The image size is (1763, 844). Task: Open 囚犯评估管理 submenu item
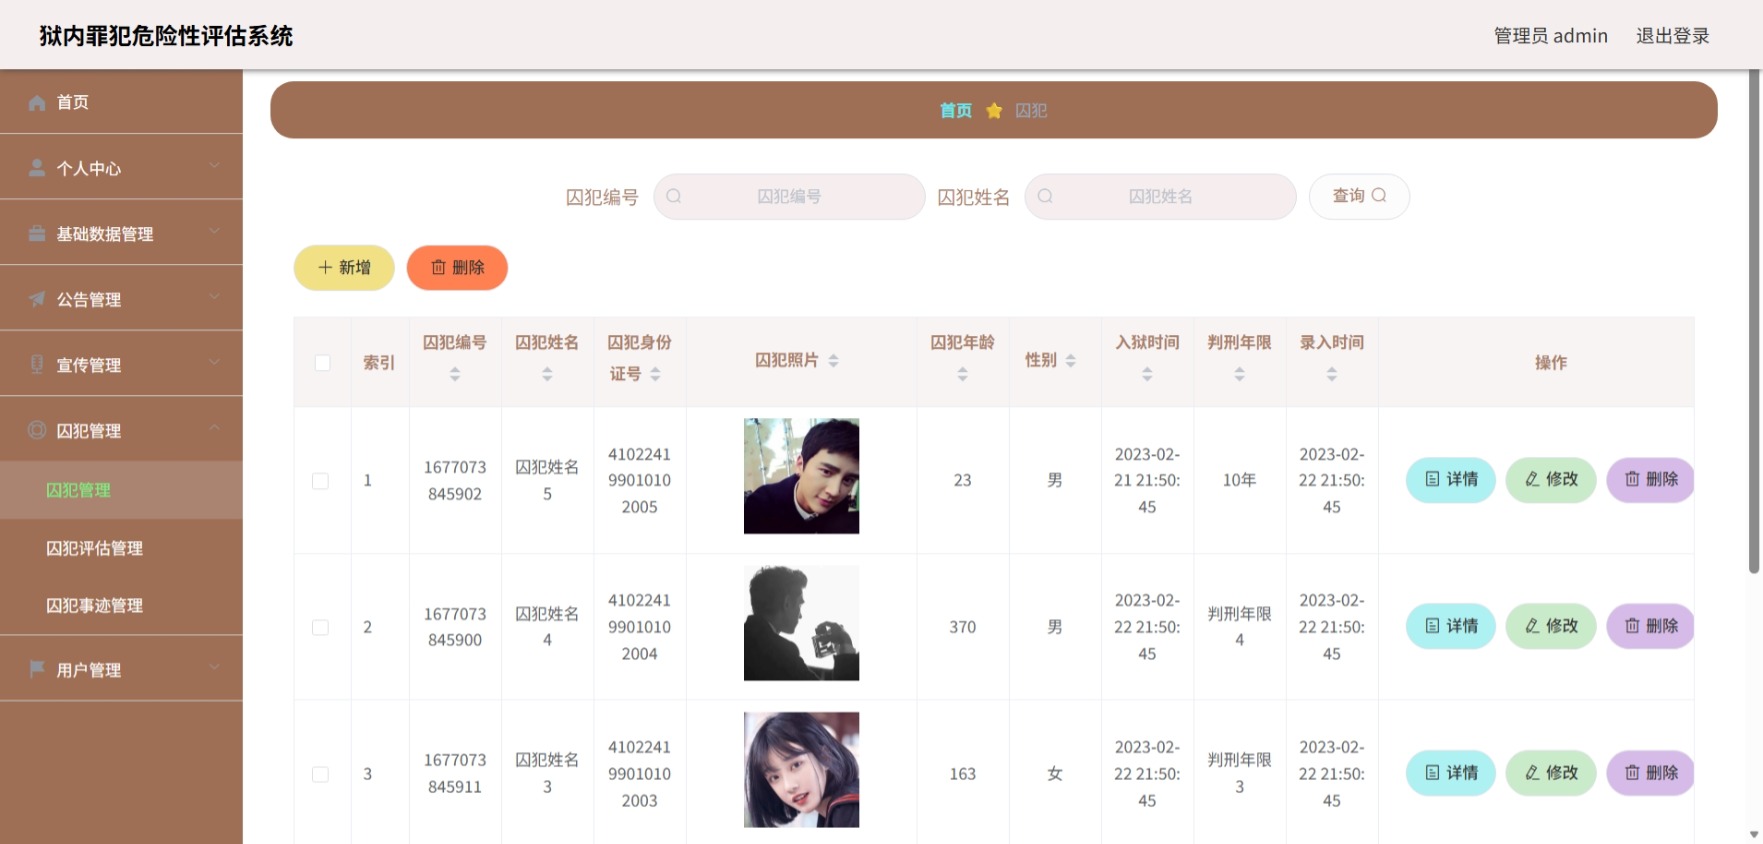click(121, 548)
